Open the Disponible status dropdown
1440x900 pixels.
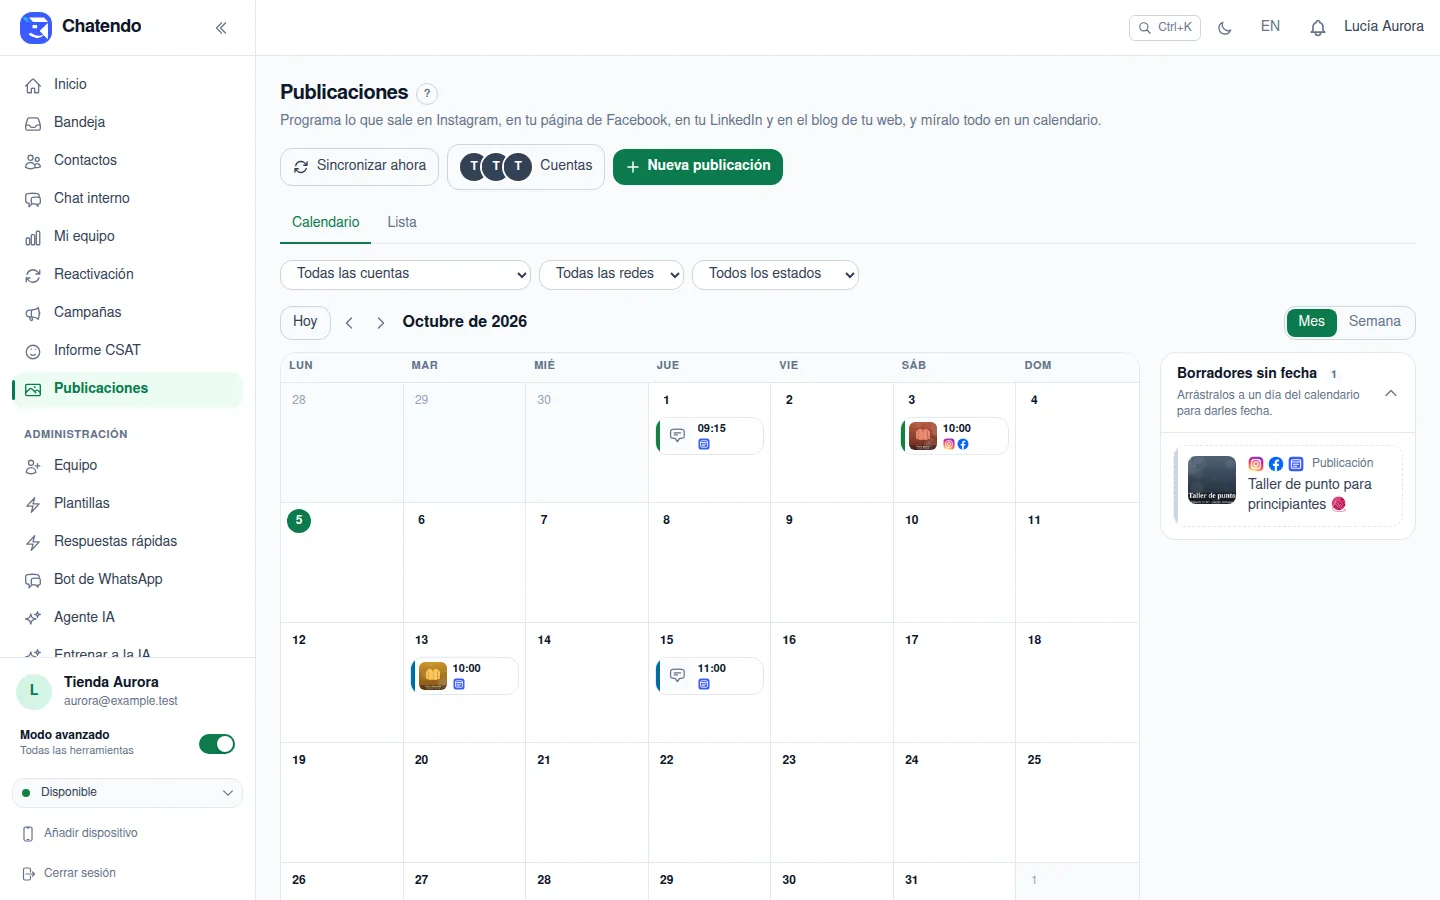point(127,793)
